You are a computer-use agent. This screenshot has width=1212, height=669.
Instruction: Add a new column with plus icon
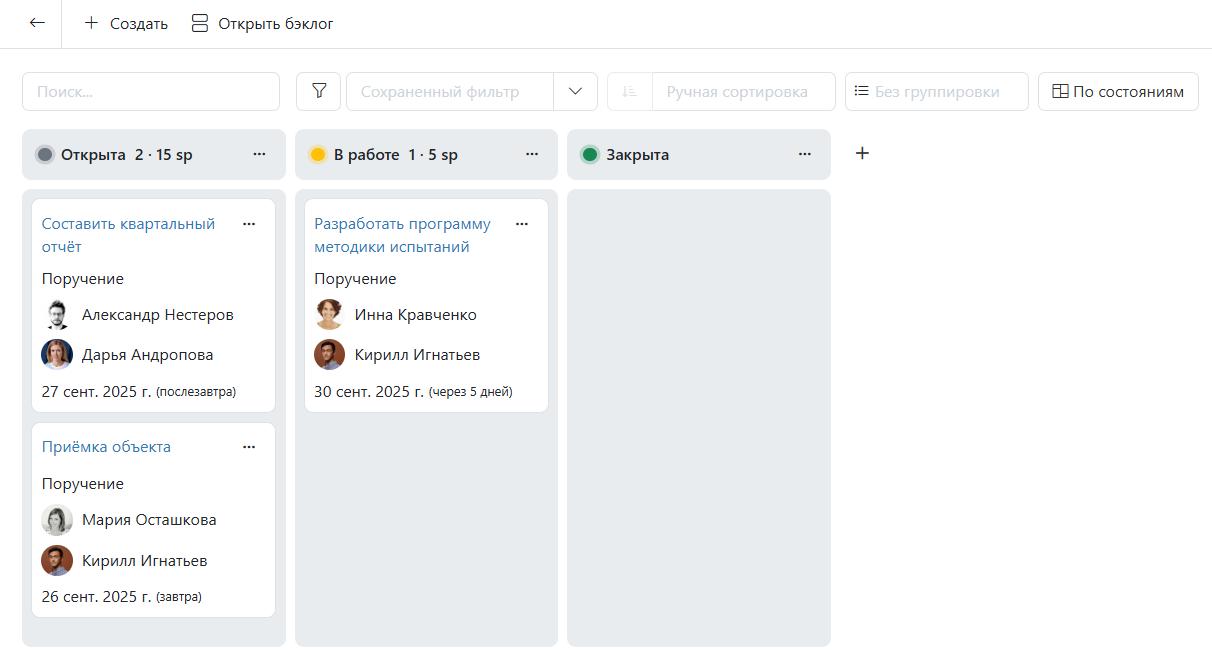coord(863,153)
